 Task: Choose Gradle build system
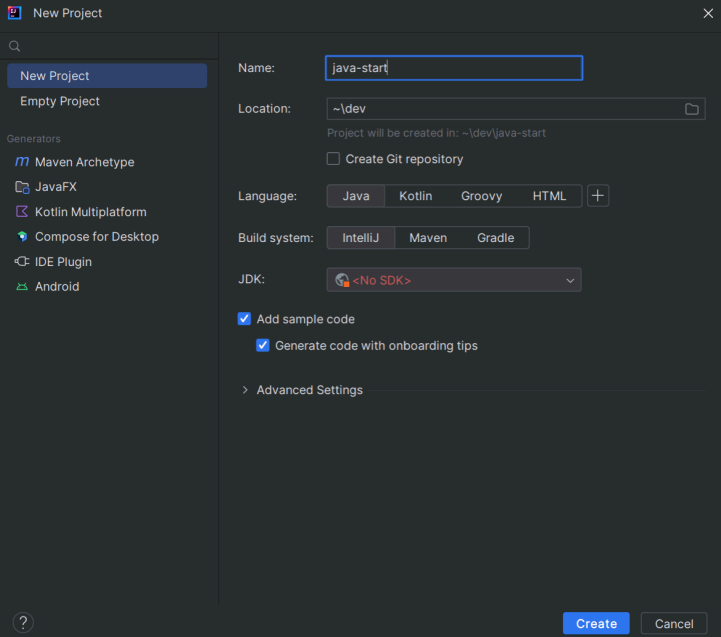point(495,238)
